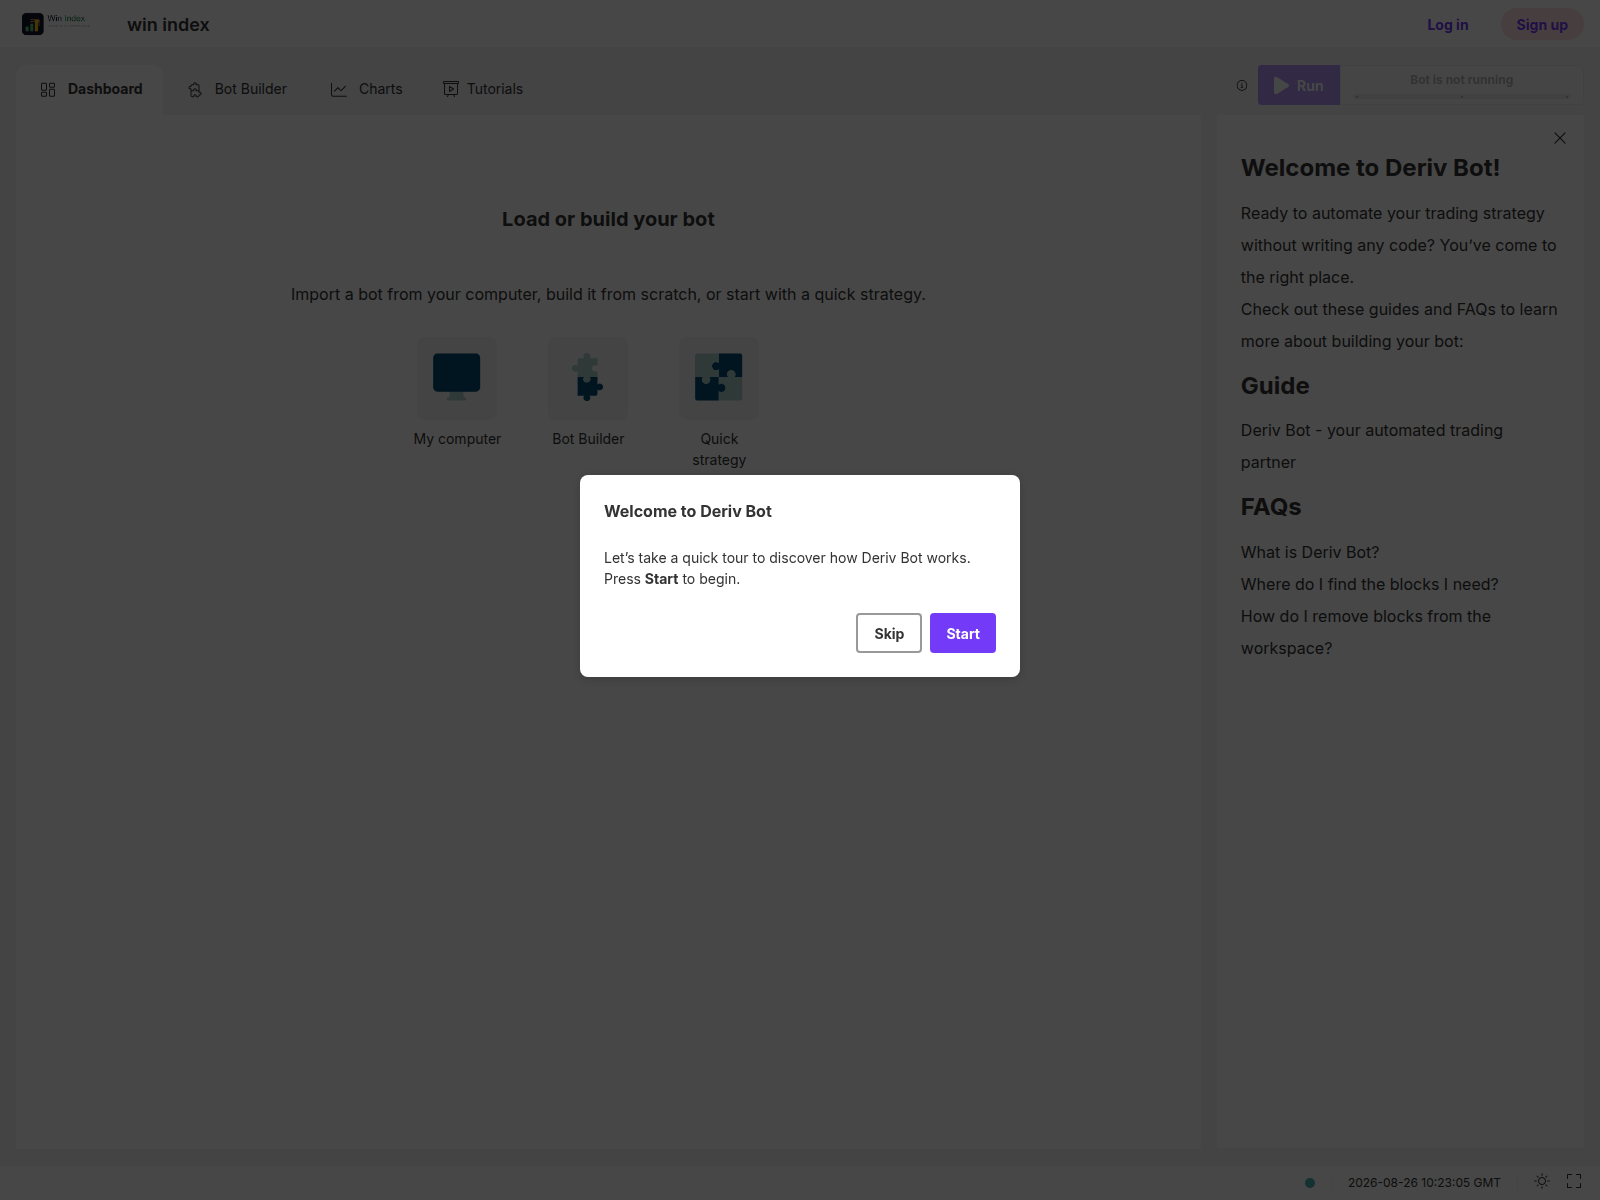Screen dimensions: 1600x1200
Task: Start the Deriv Bot quick tour
Action: point(963,633)
